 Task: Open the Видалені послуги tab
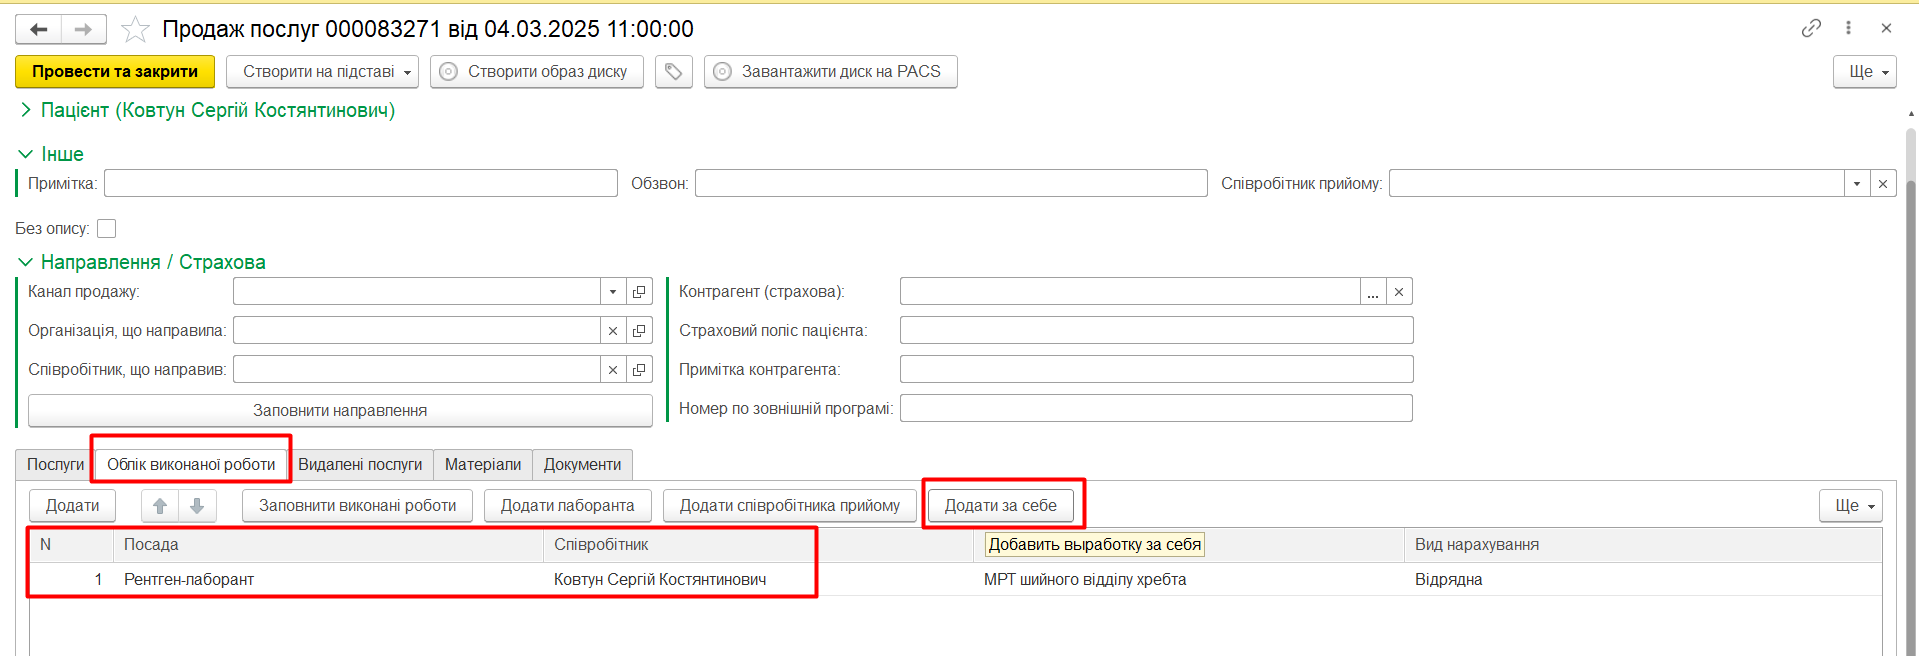pos(360,465)
